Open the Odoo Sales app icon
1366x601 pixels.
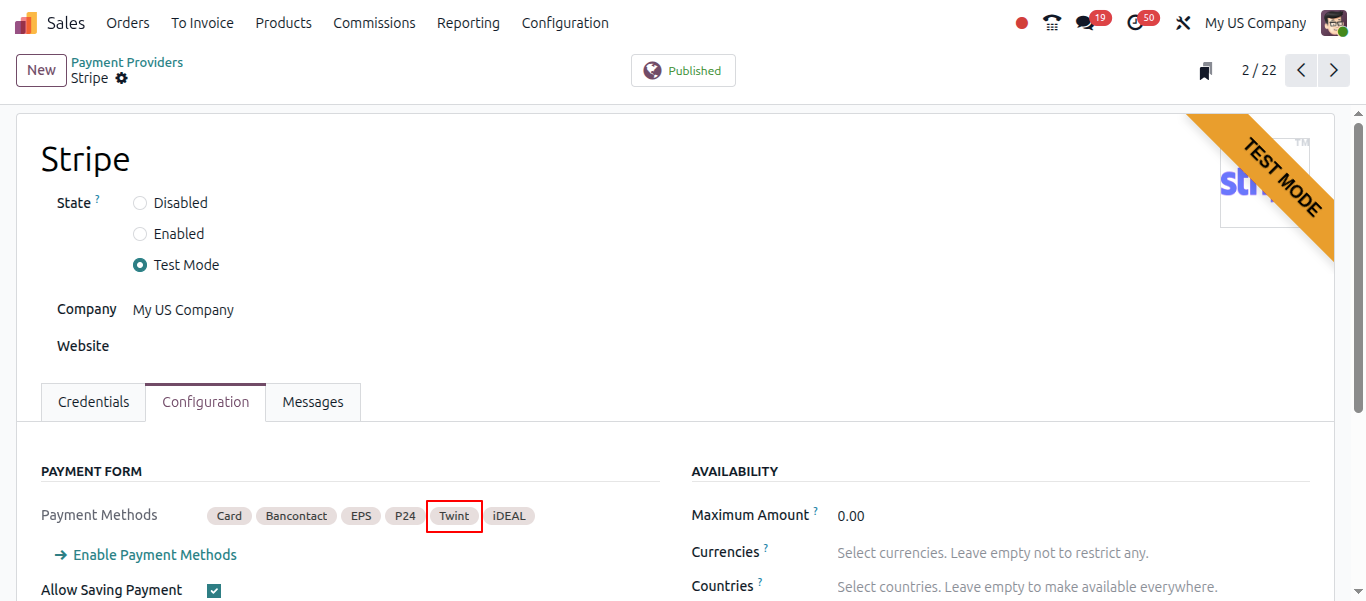pyautogui.click(x=26, y=22)
